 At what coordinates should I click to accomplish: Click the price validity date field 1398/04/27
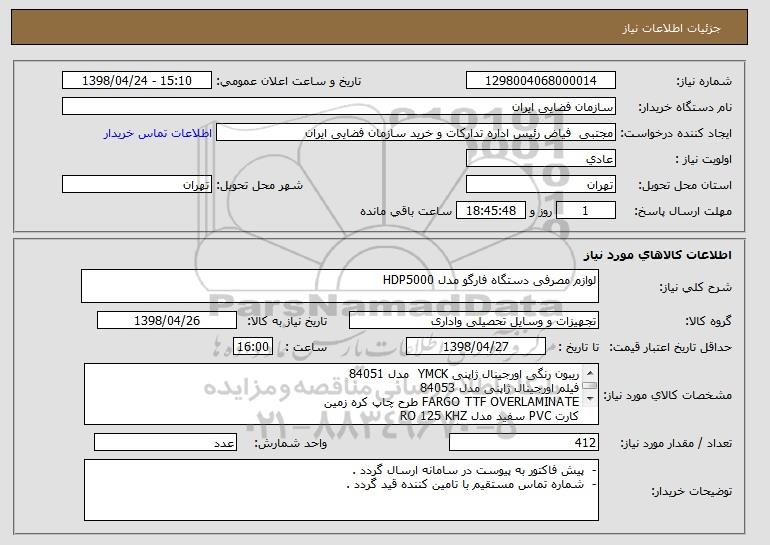point(476,347)
